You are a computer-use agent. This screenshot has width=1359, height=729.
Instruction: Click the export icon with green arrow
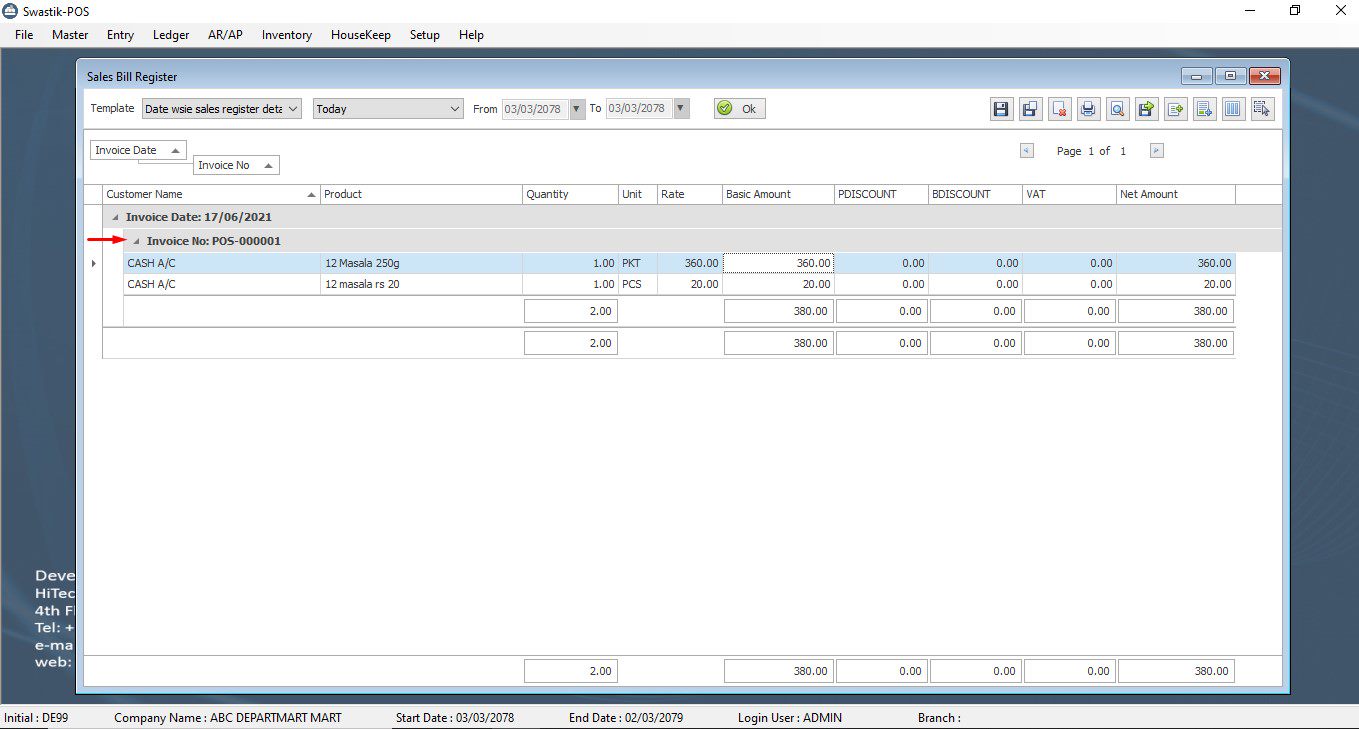(x=1146, y=109)
